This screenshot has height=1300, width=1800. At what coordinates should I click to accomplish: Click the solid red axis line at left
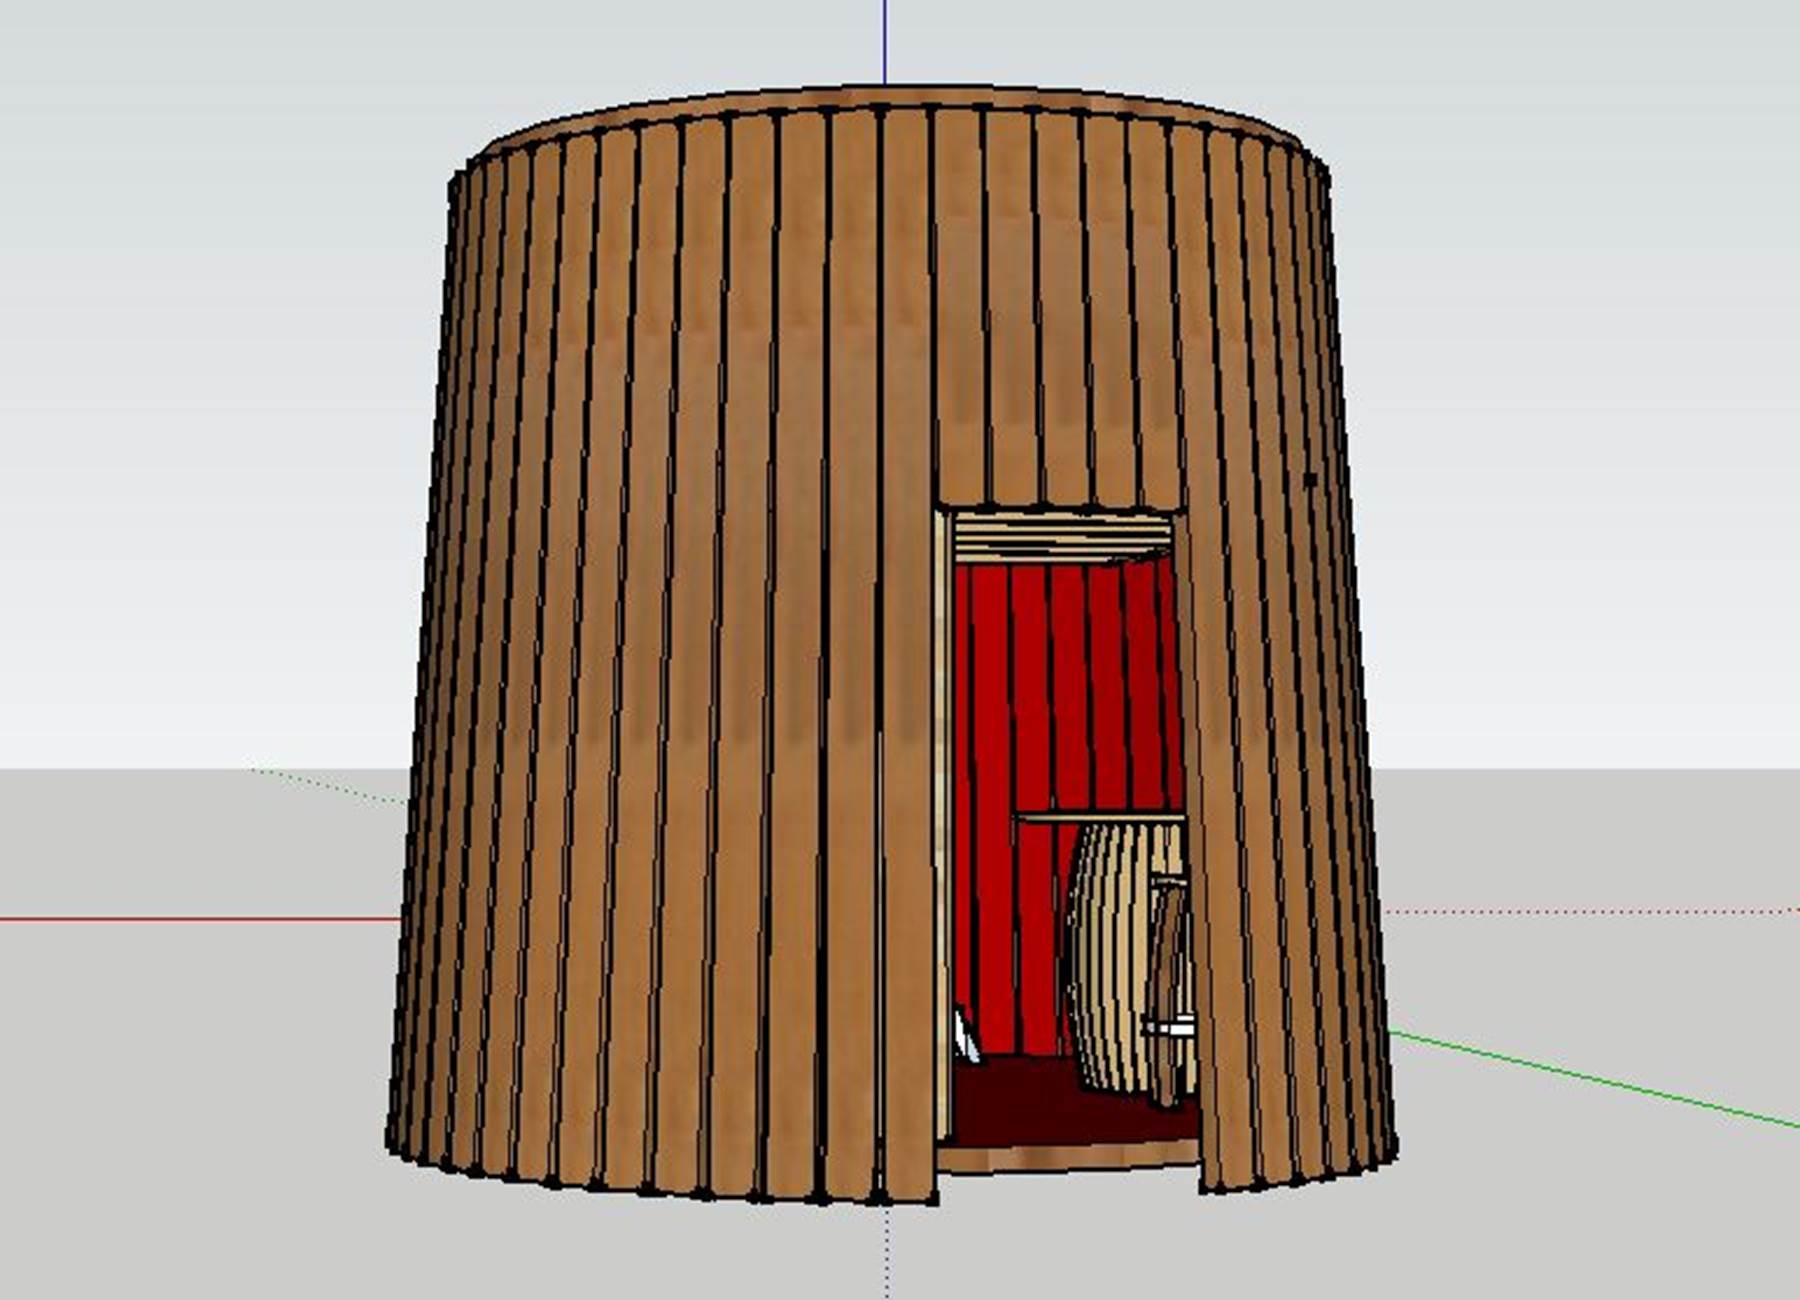click(200, 918)
